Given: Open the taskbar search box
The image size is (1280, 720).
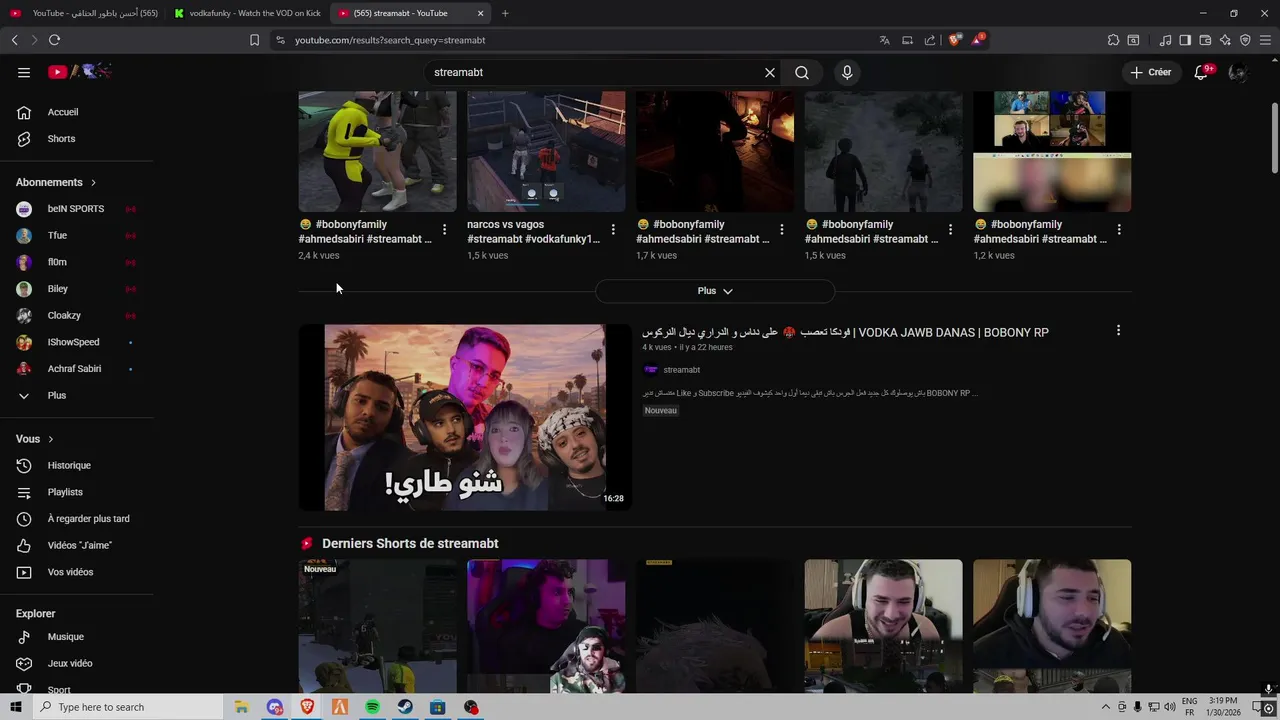Looking at the screenshot, I should [130, 707].
